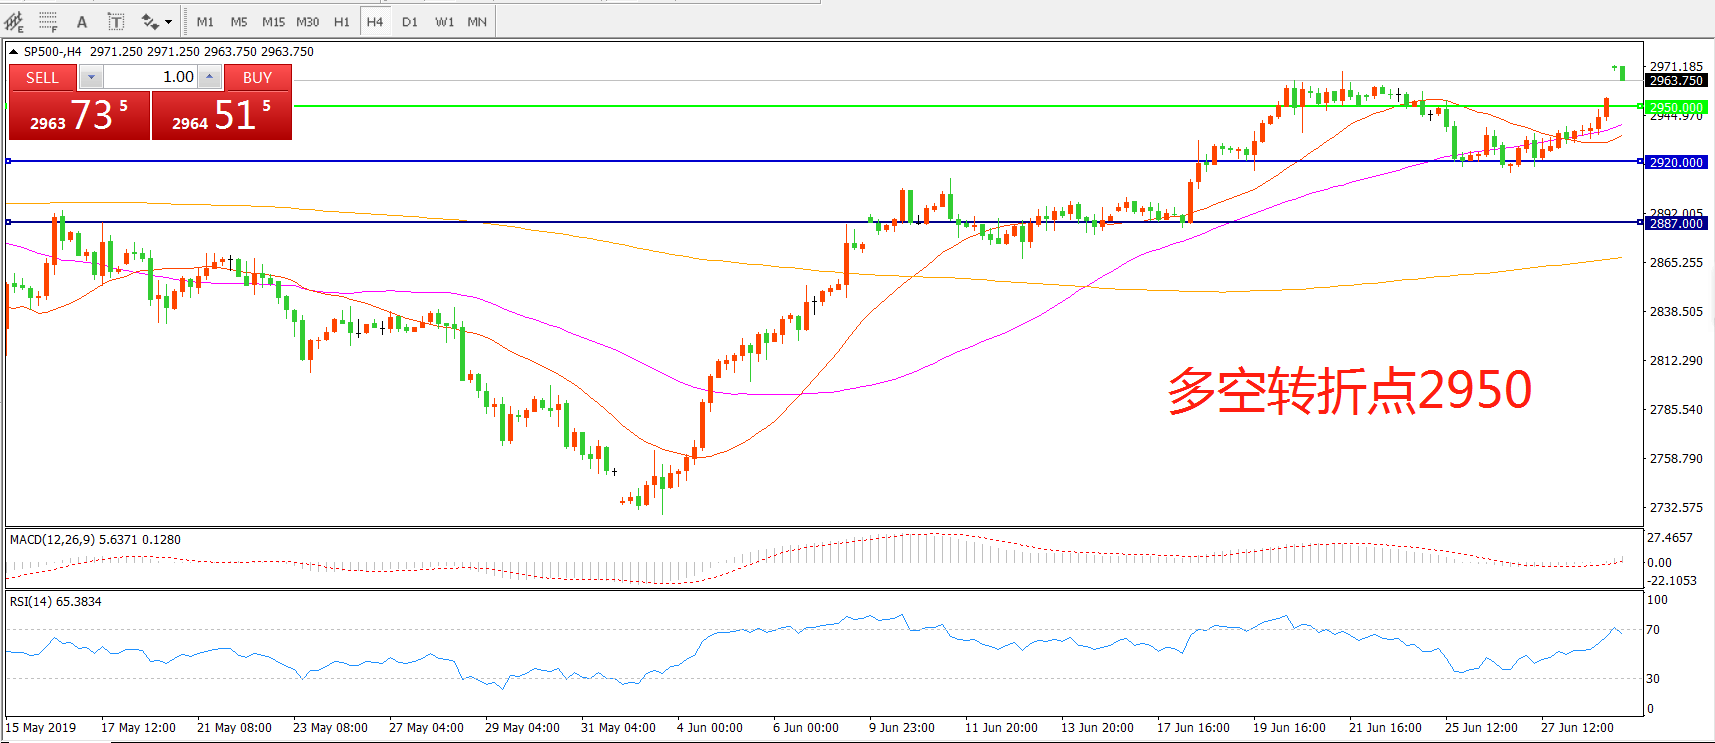This screenshot has height=743, width=1715.
Task: Decrease lot volume with down arrow
Action: click(91, 77)
